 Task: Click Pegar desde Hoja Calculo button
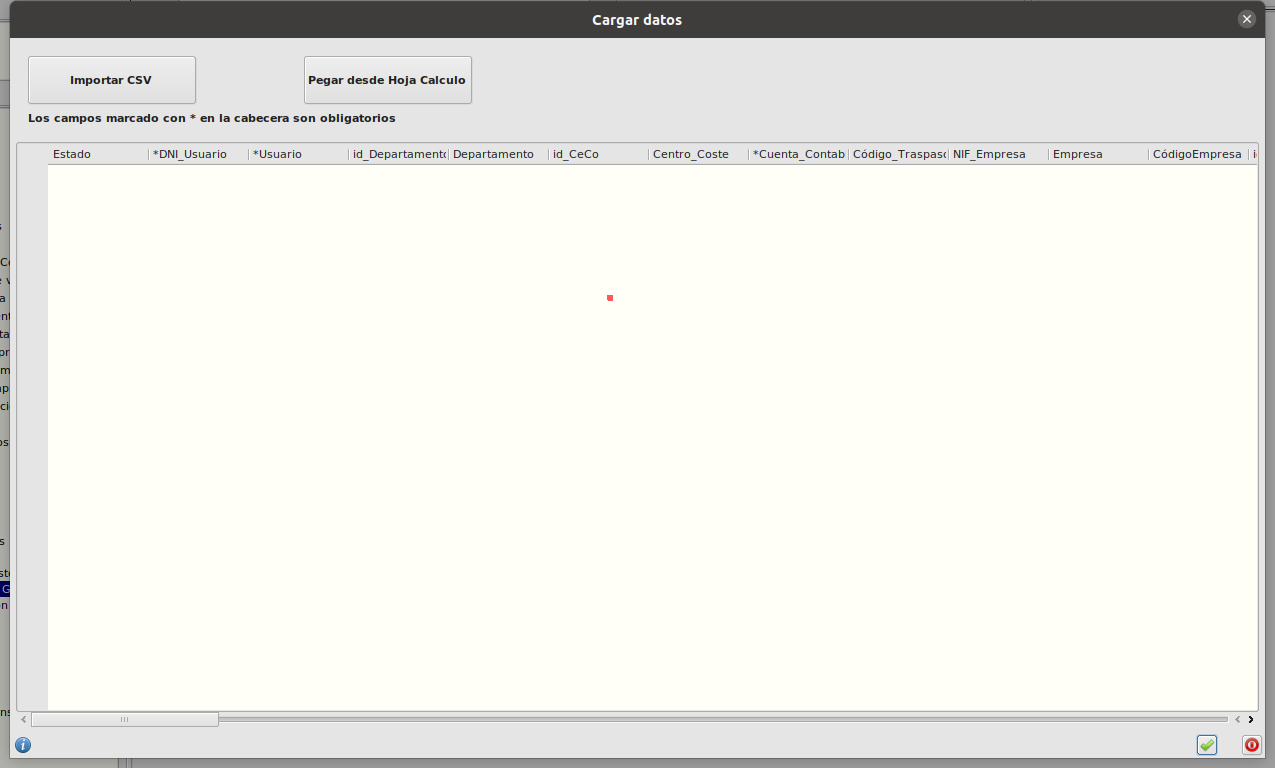click(x=388, y=80)
